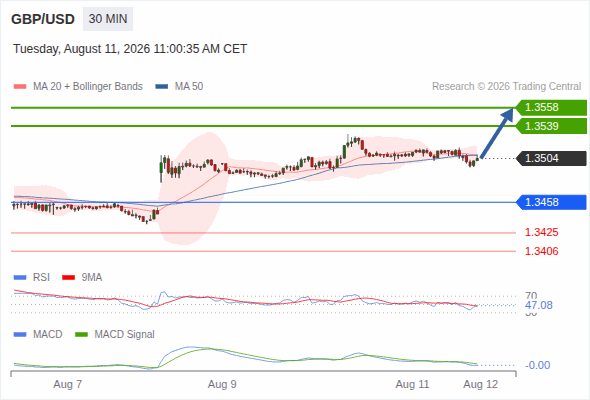Click the MA 50 blue legend swatch
Image resolution: width=590 pixels, height=400 pixels.
click(x=162, y=87)
